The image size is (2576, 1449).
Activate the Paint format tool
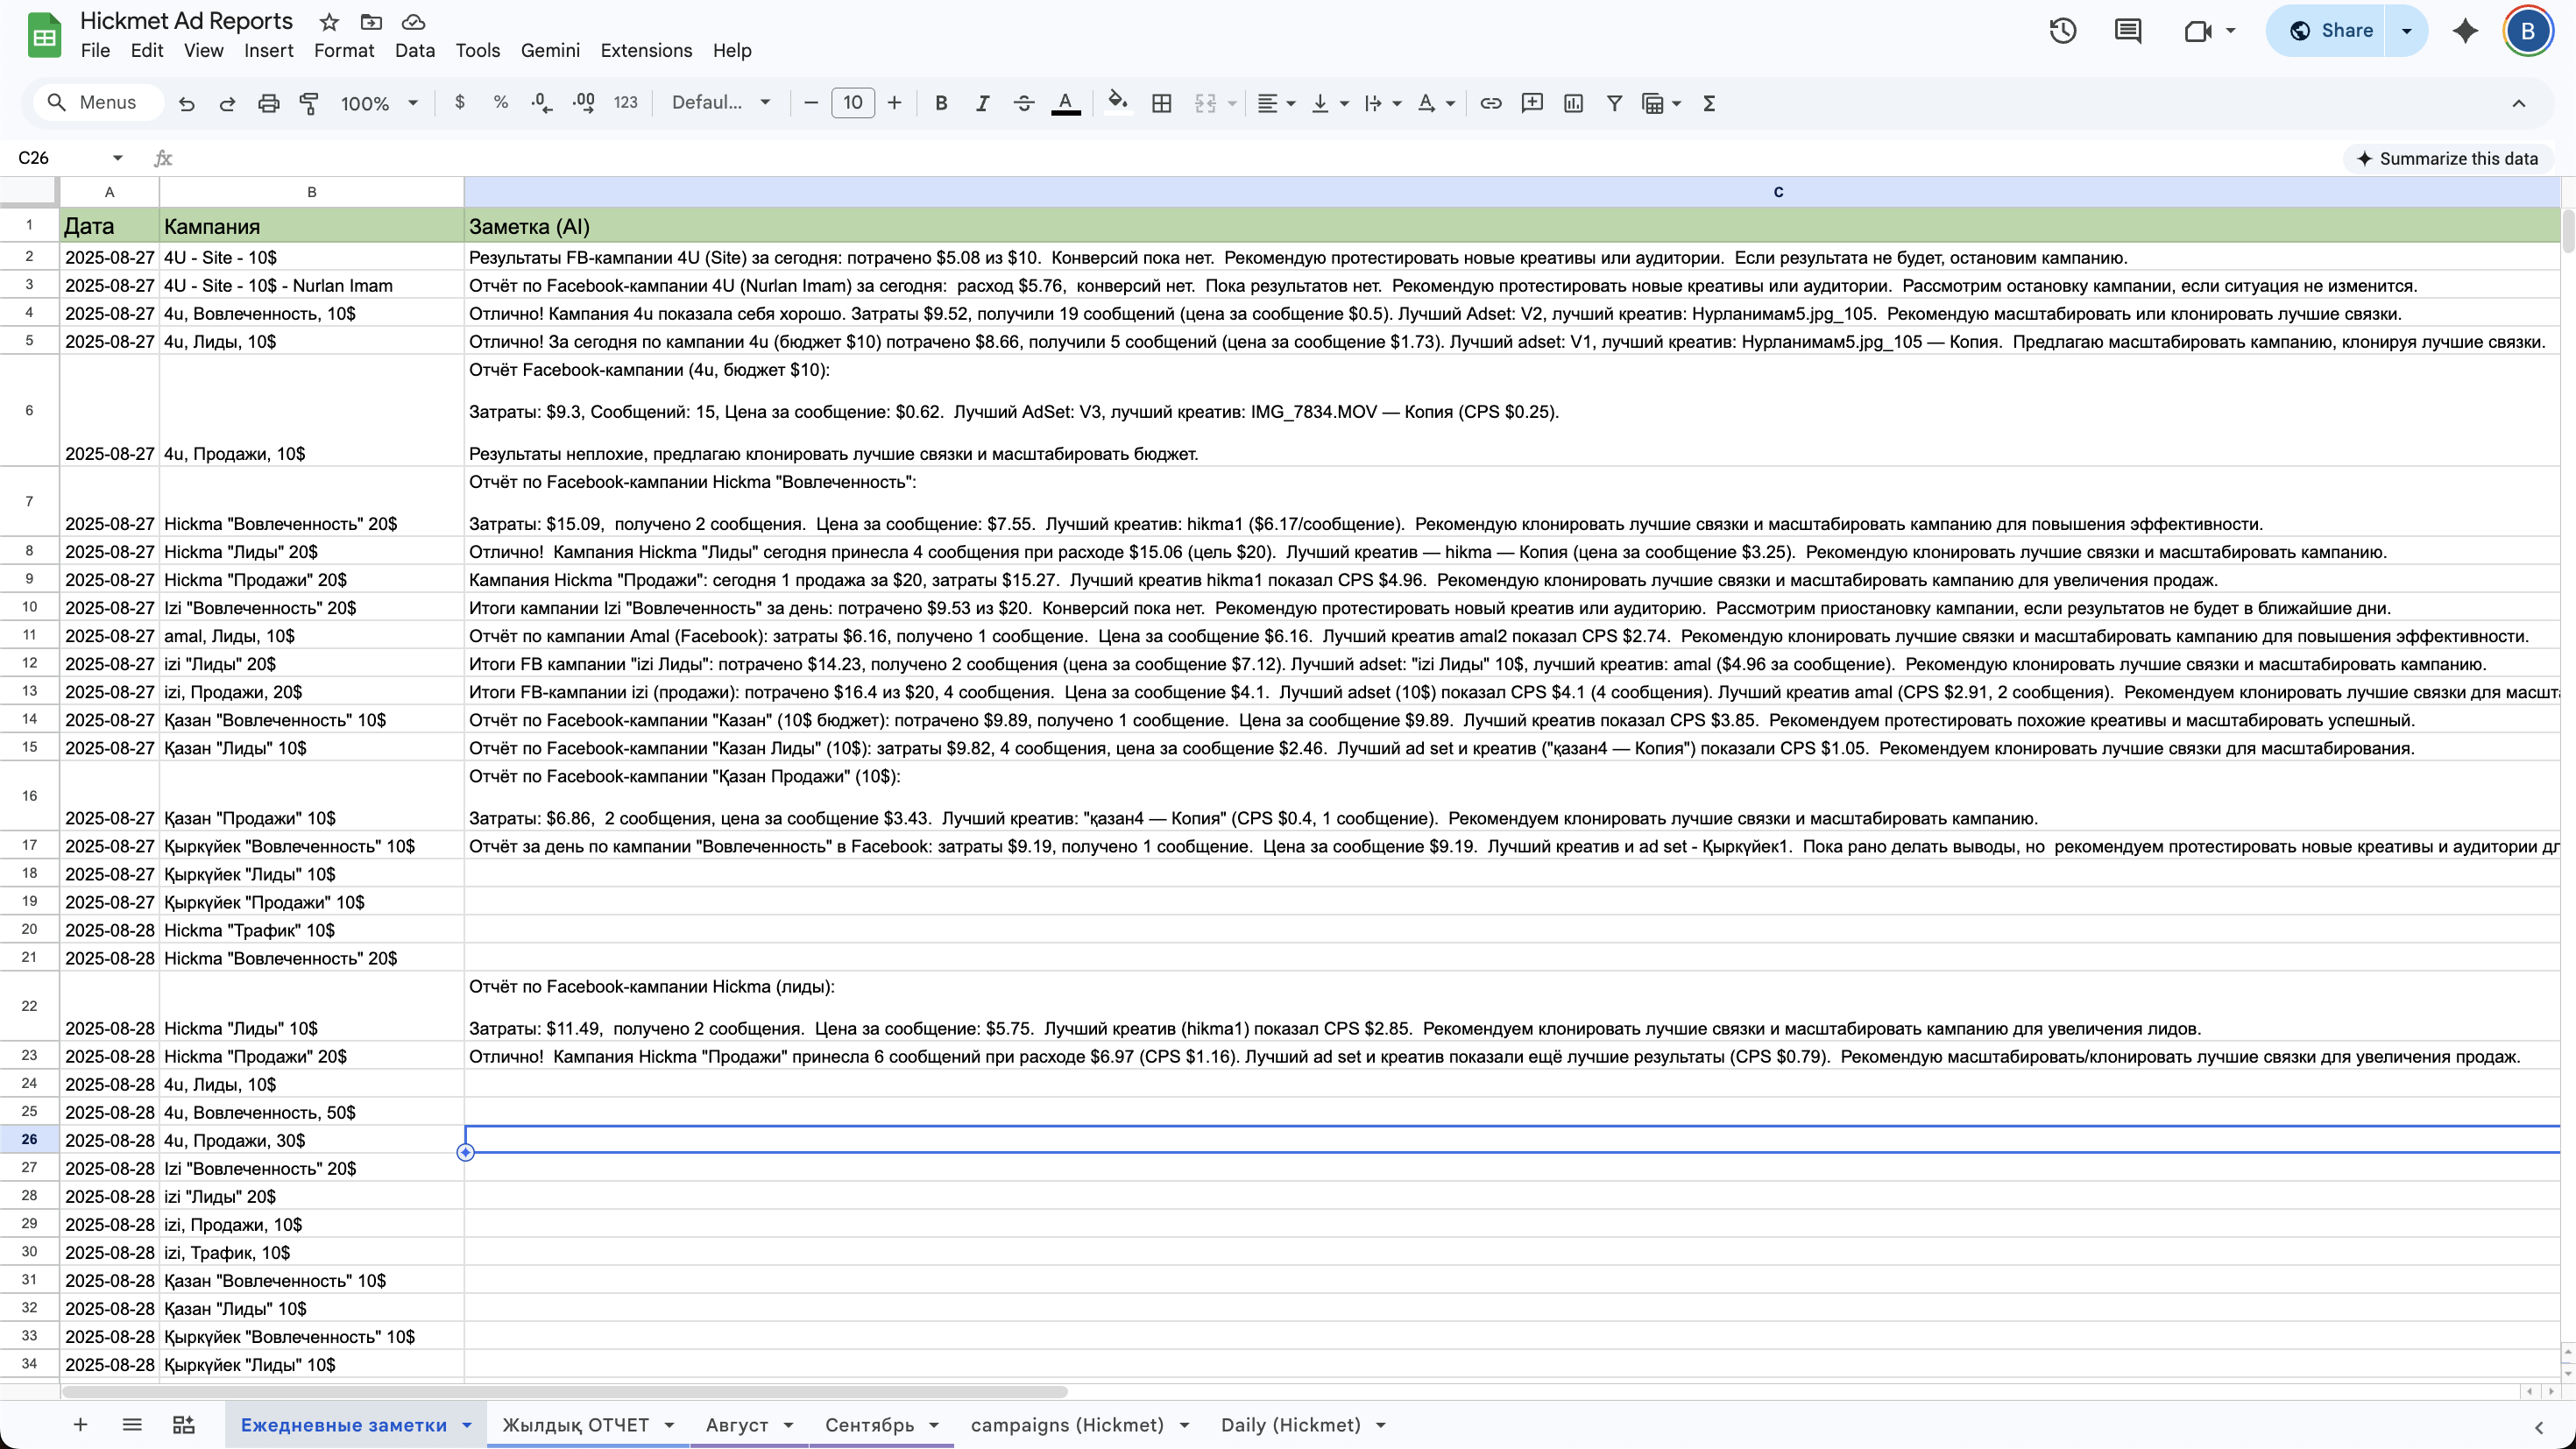(309, 103)
